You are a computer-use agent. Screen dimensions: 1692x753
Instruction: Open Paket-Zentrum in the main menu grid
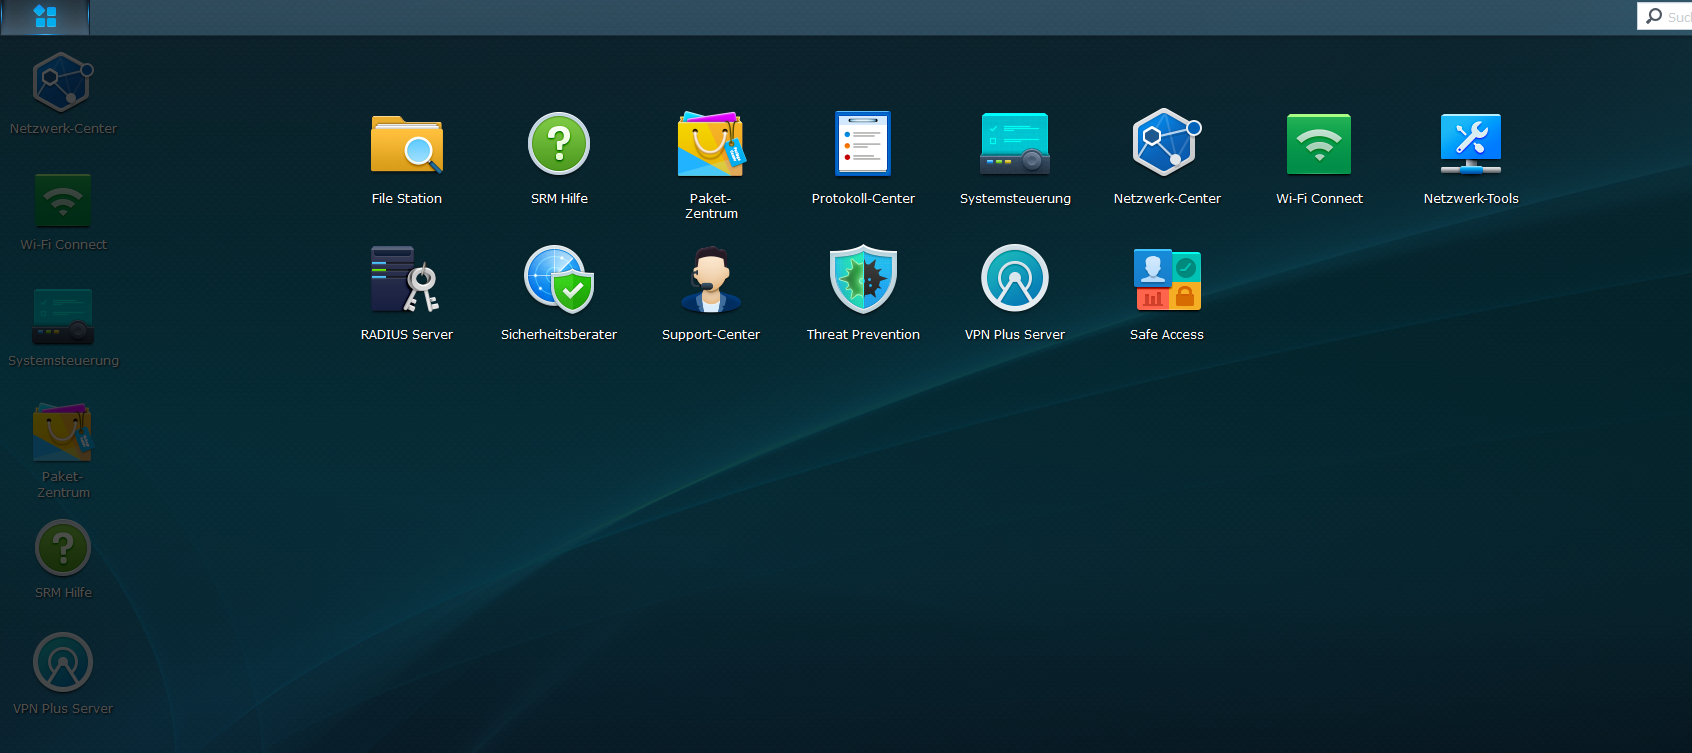(710, 146)
